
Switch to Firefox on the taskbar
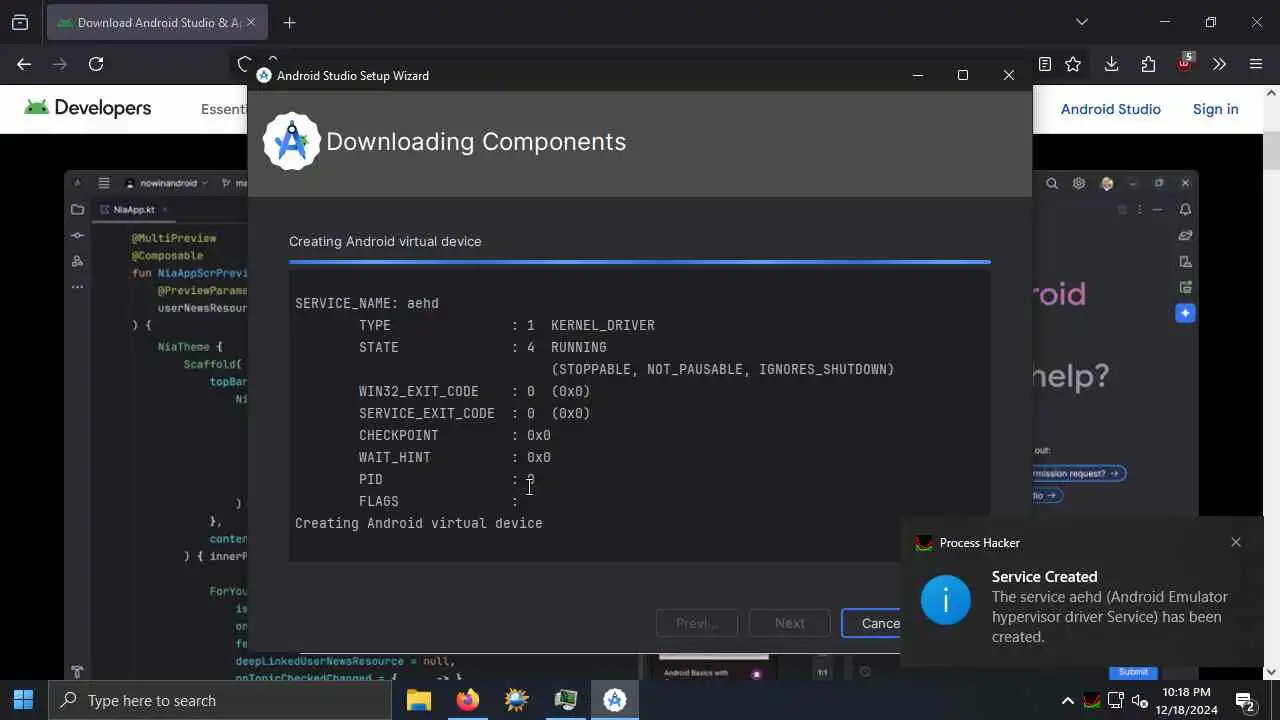(x=467, y=700)
